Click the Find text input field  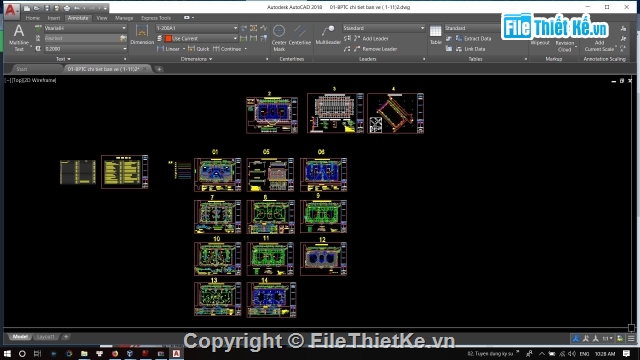82,38
